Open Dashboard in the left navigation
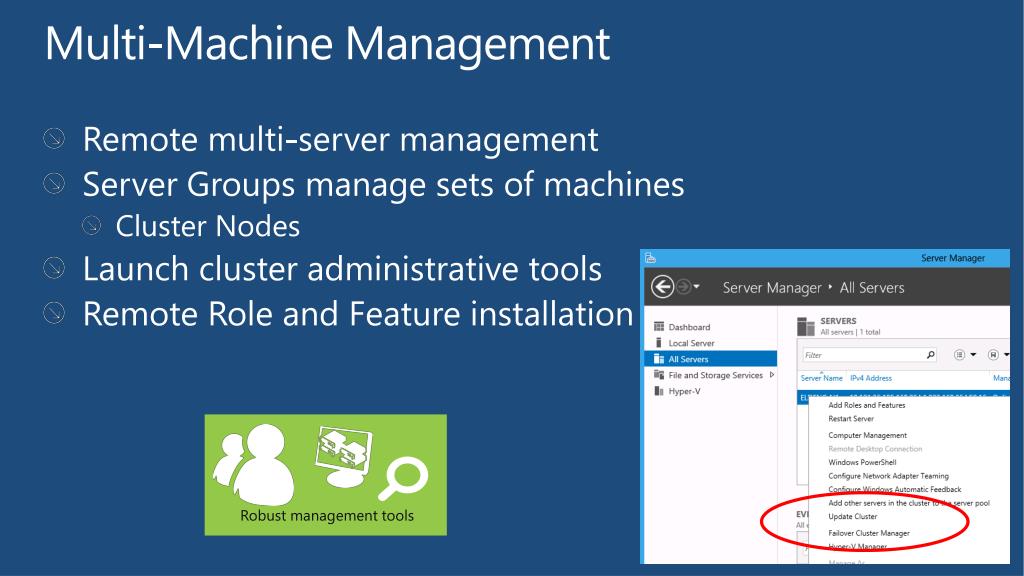The width and height of the screenshot is (1024, 576). (x=689, y=327)
